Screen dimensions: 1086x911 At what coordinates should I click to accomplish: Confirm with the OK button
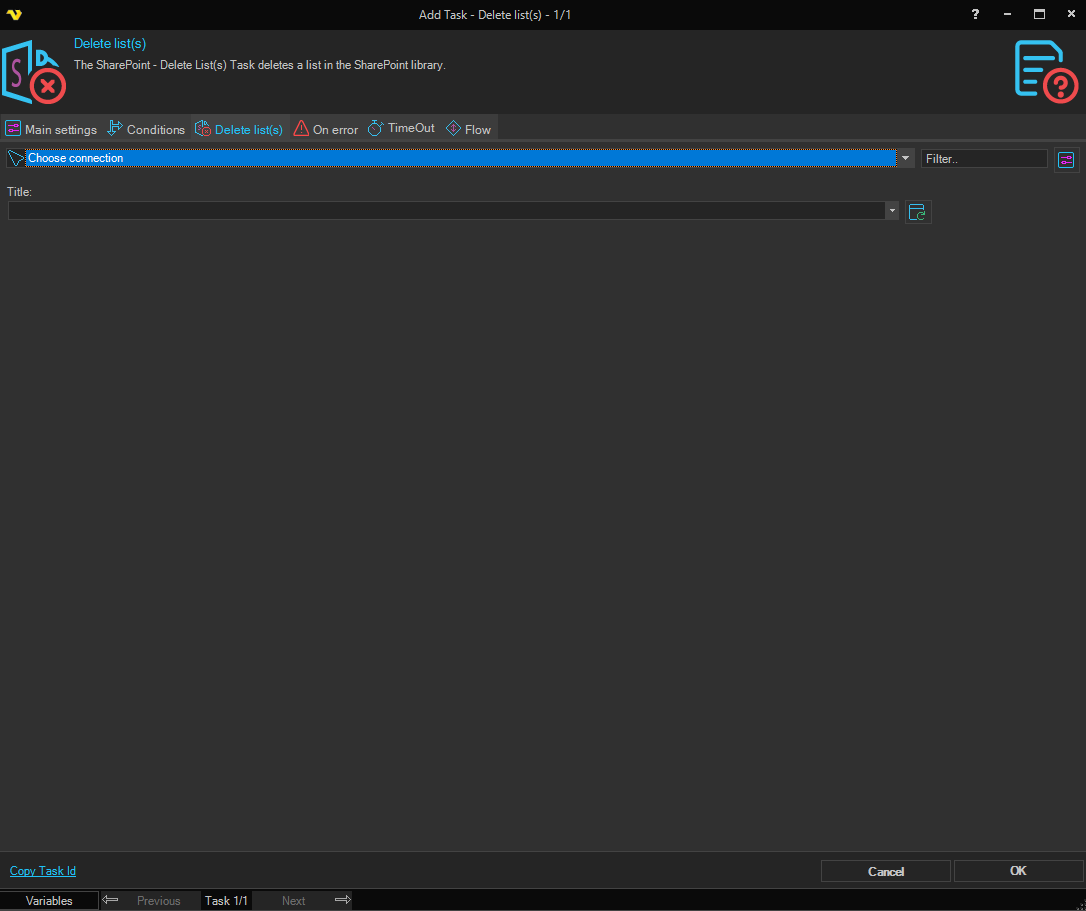pyautogui.click(x=1018, y=871)
